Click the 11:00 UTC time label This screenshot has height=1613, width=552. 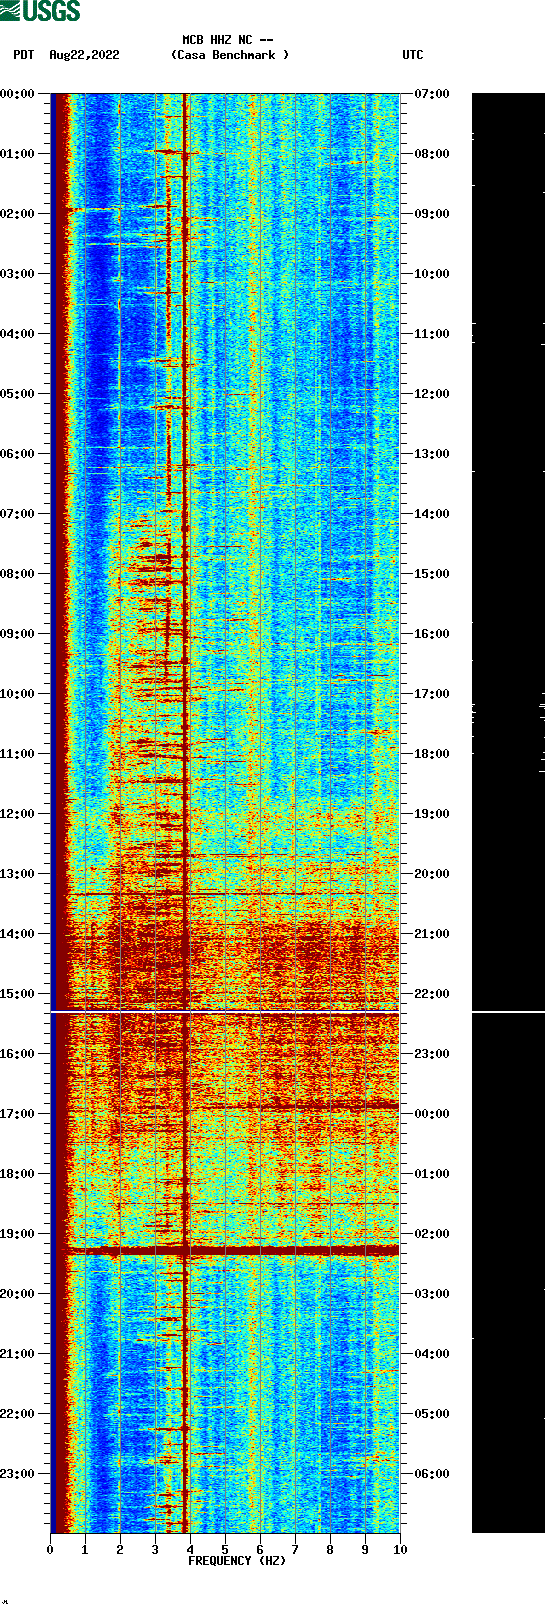432,334
